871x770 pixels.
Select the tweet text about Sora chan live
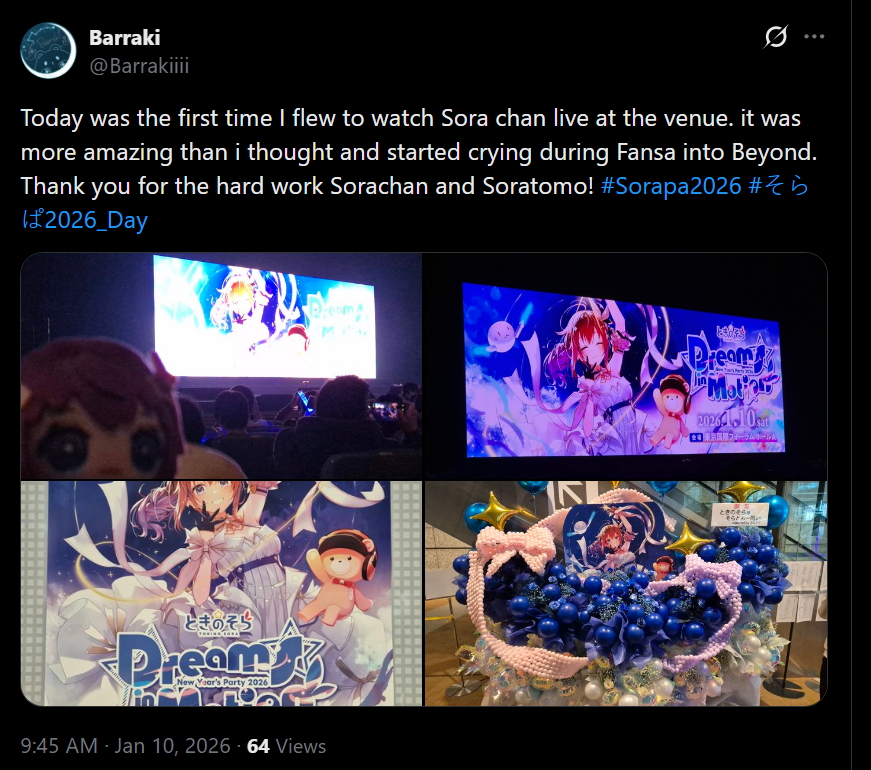(419, 169)
